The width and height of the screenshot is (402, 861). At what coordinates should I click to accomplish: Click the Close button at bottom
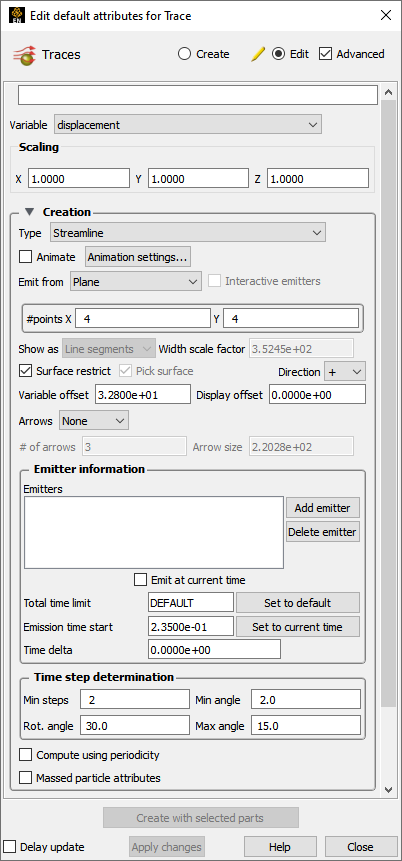click(x=361, y=847)
